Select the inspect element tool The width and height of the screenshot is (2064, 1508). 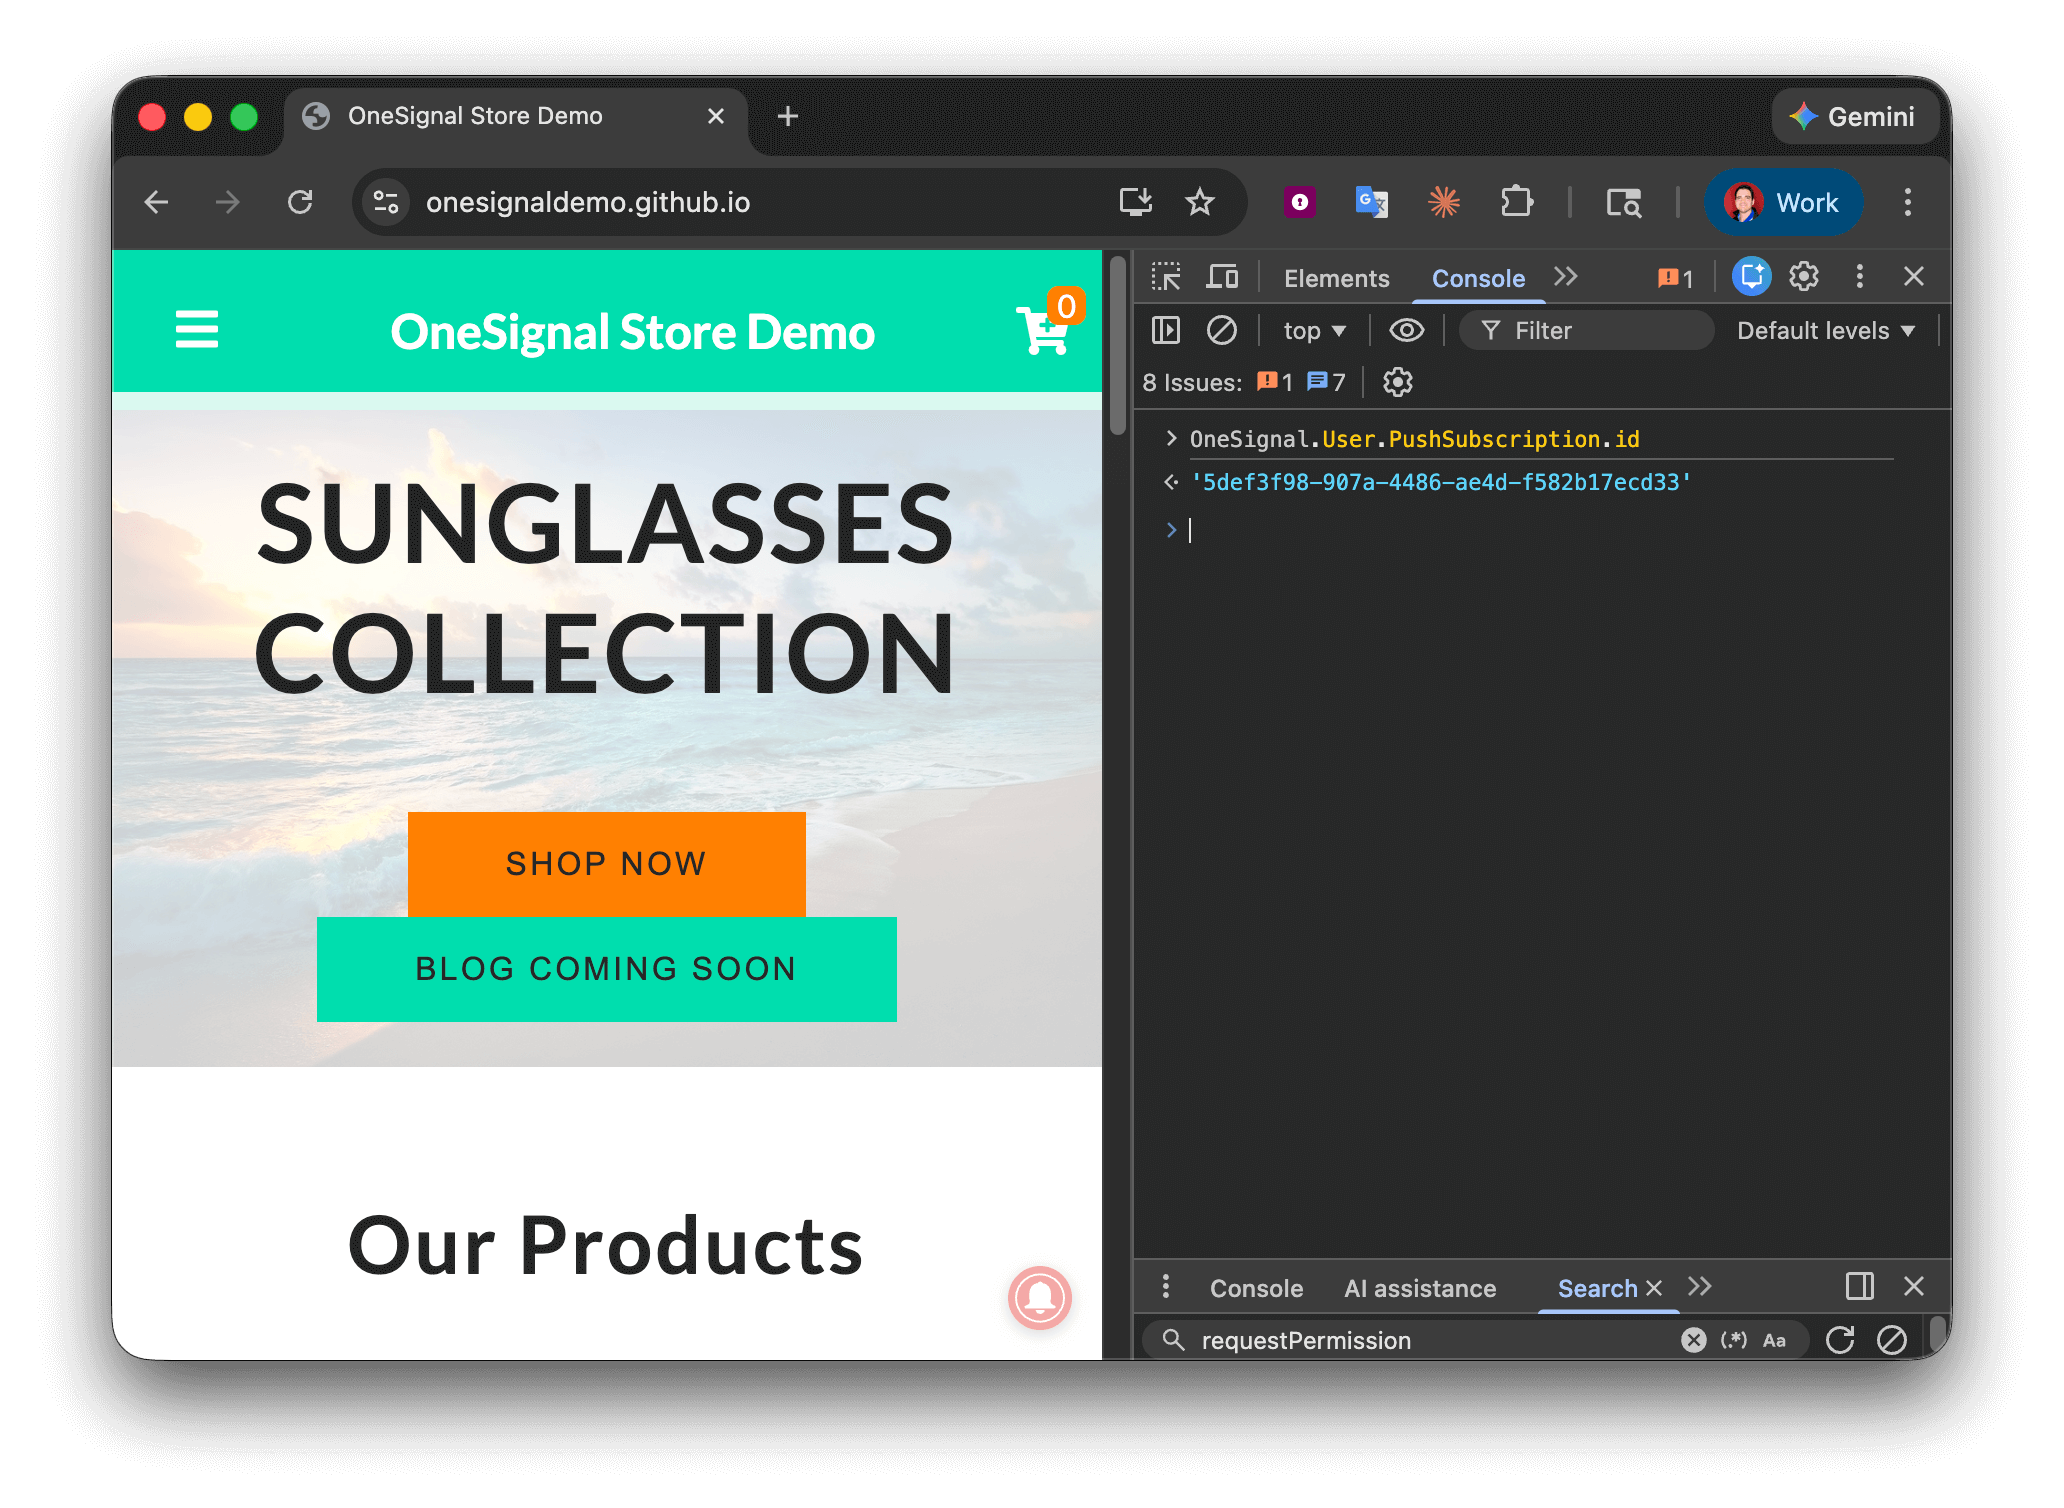point(1168,276)
